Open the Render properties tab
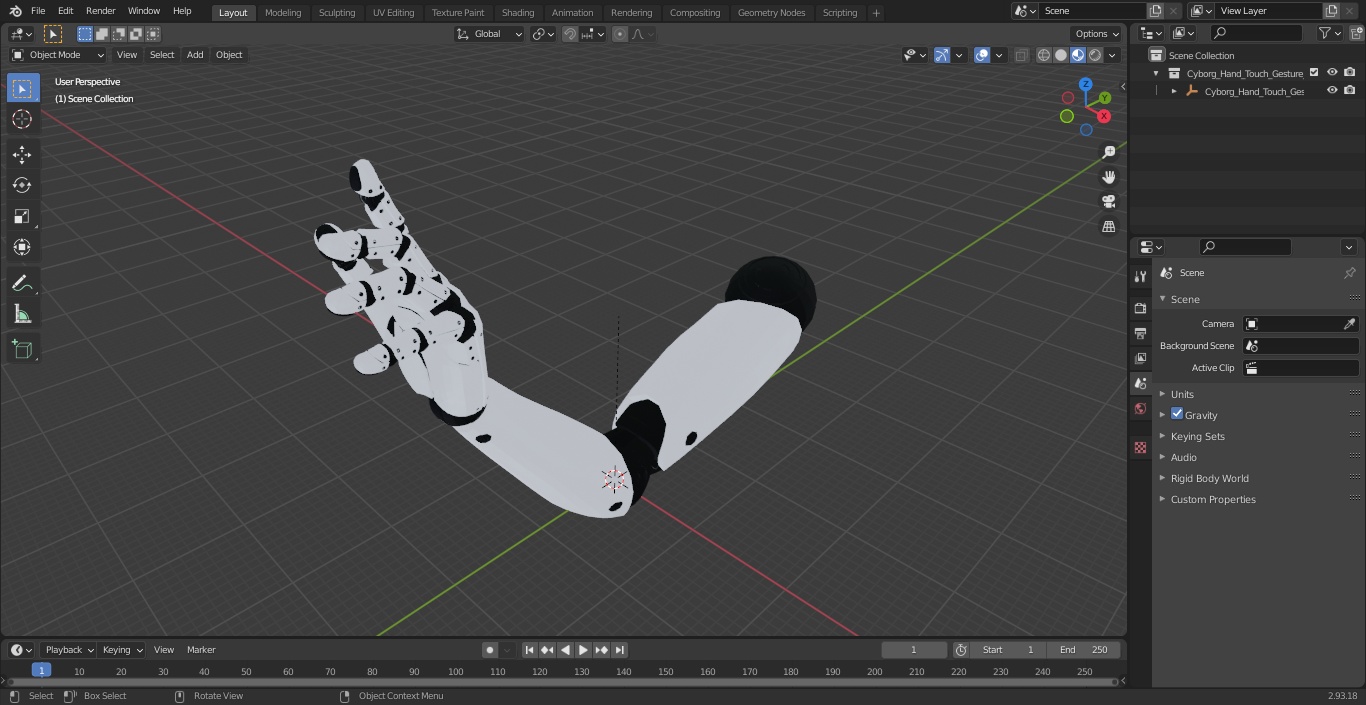Screen dimensions: 1366x705 tap(1140, 308)
